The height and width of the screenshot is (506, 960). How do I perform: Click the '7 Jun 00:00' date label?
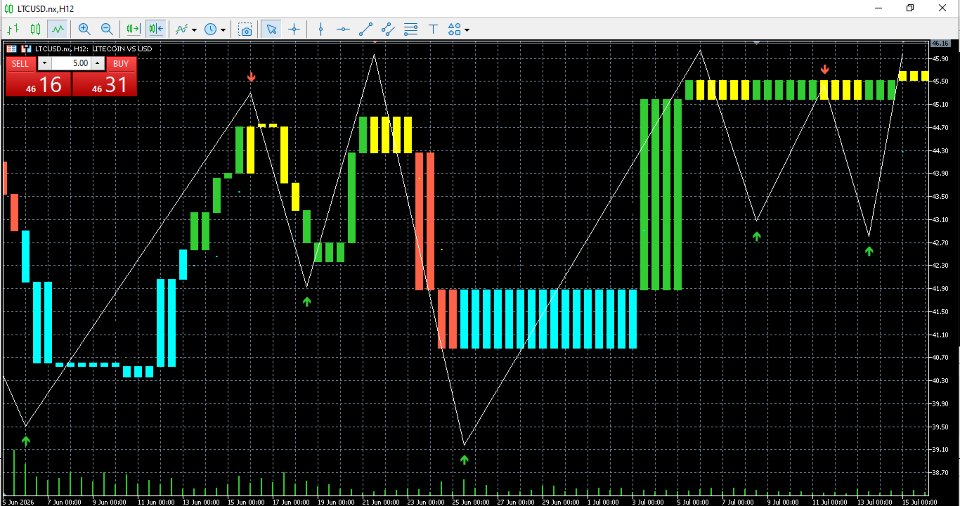tap(64, 502)
